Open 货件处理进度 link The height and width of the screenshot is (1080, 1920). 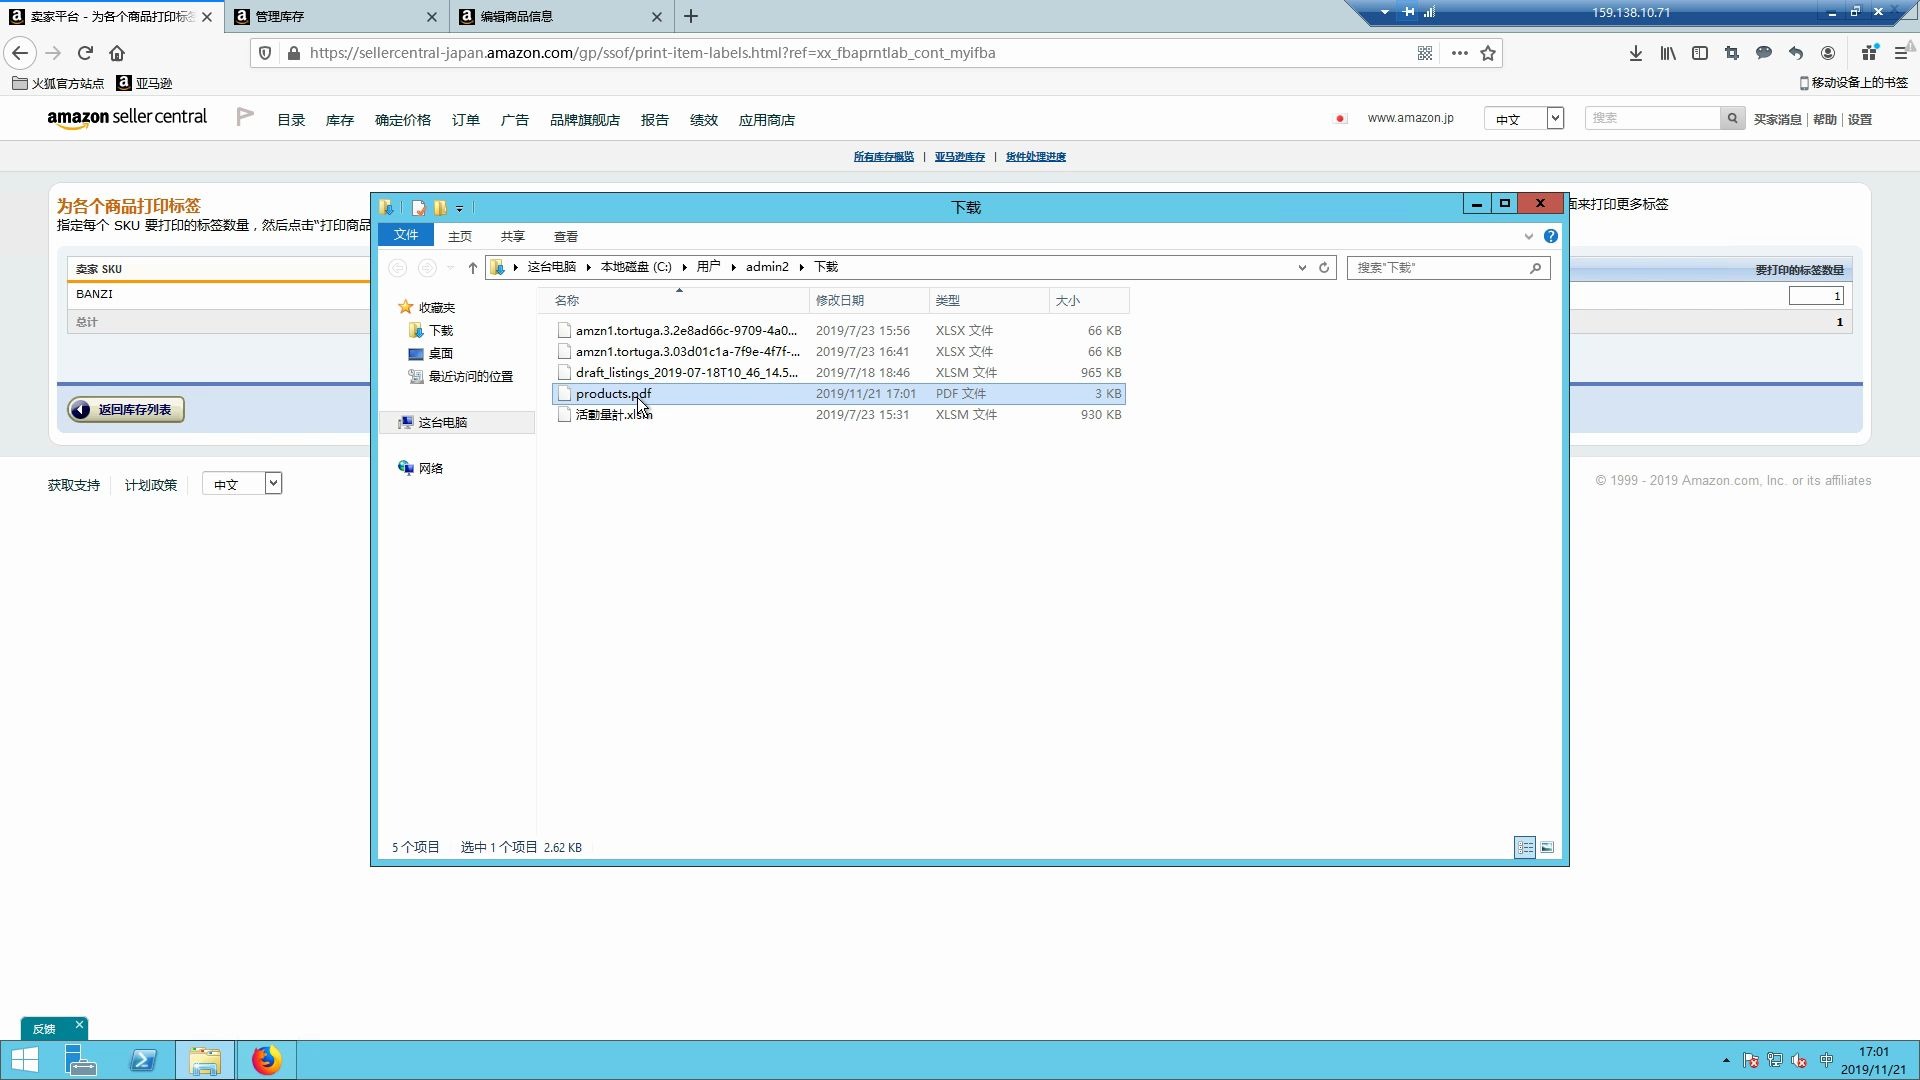click(1036, 157)
